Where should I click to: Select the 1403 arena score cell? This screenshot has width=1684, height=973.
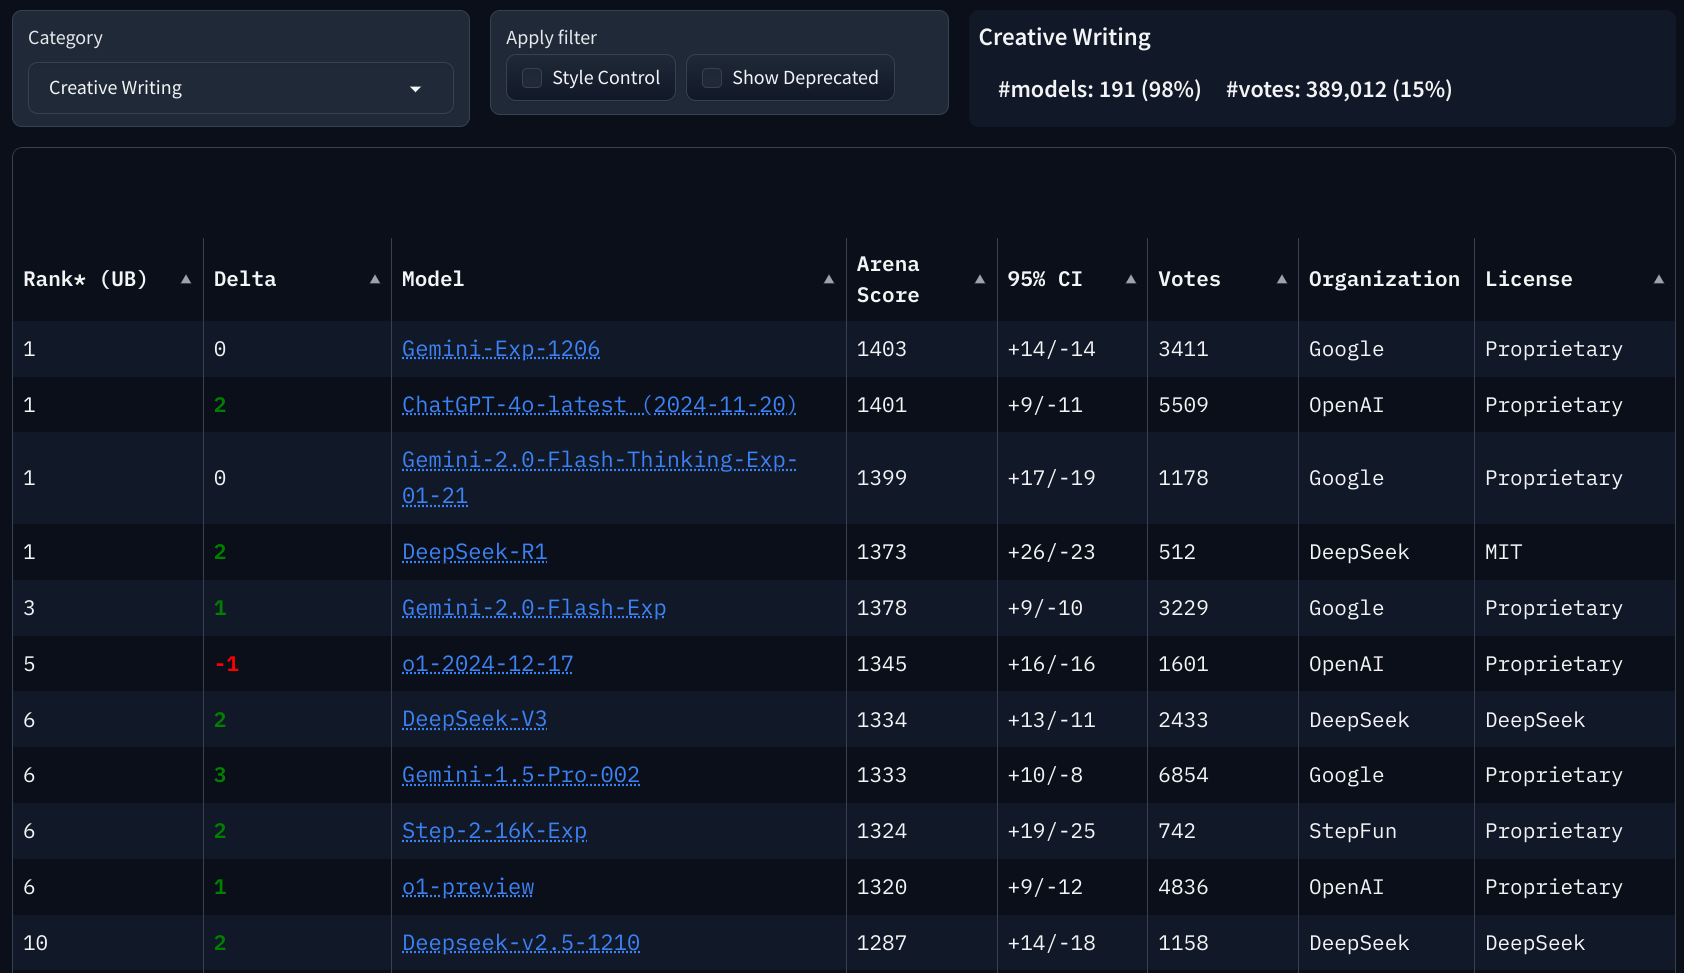[922, 349]
